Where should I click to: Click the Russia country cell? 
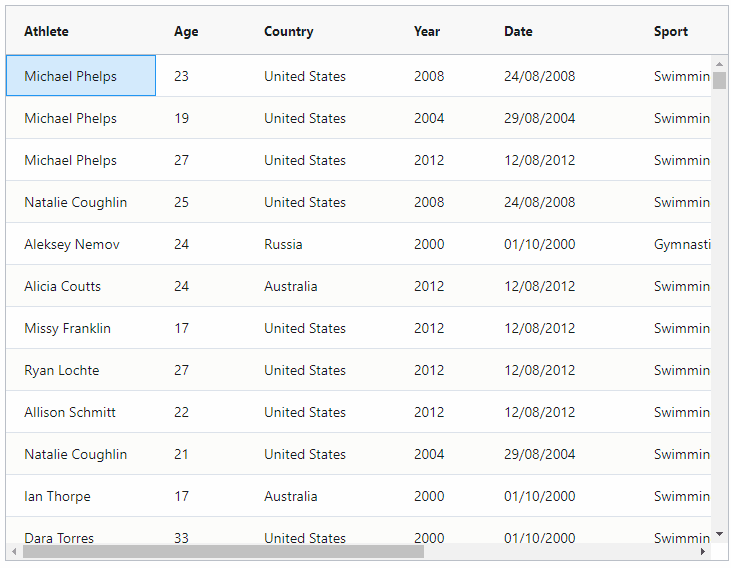283,244
